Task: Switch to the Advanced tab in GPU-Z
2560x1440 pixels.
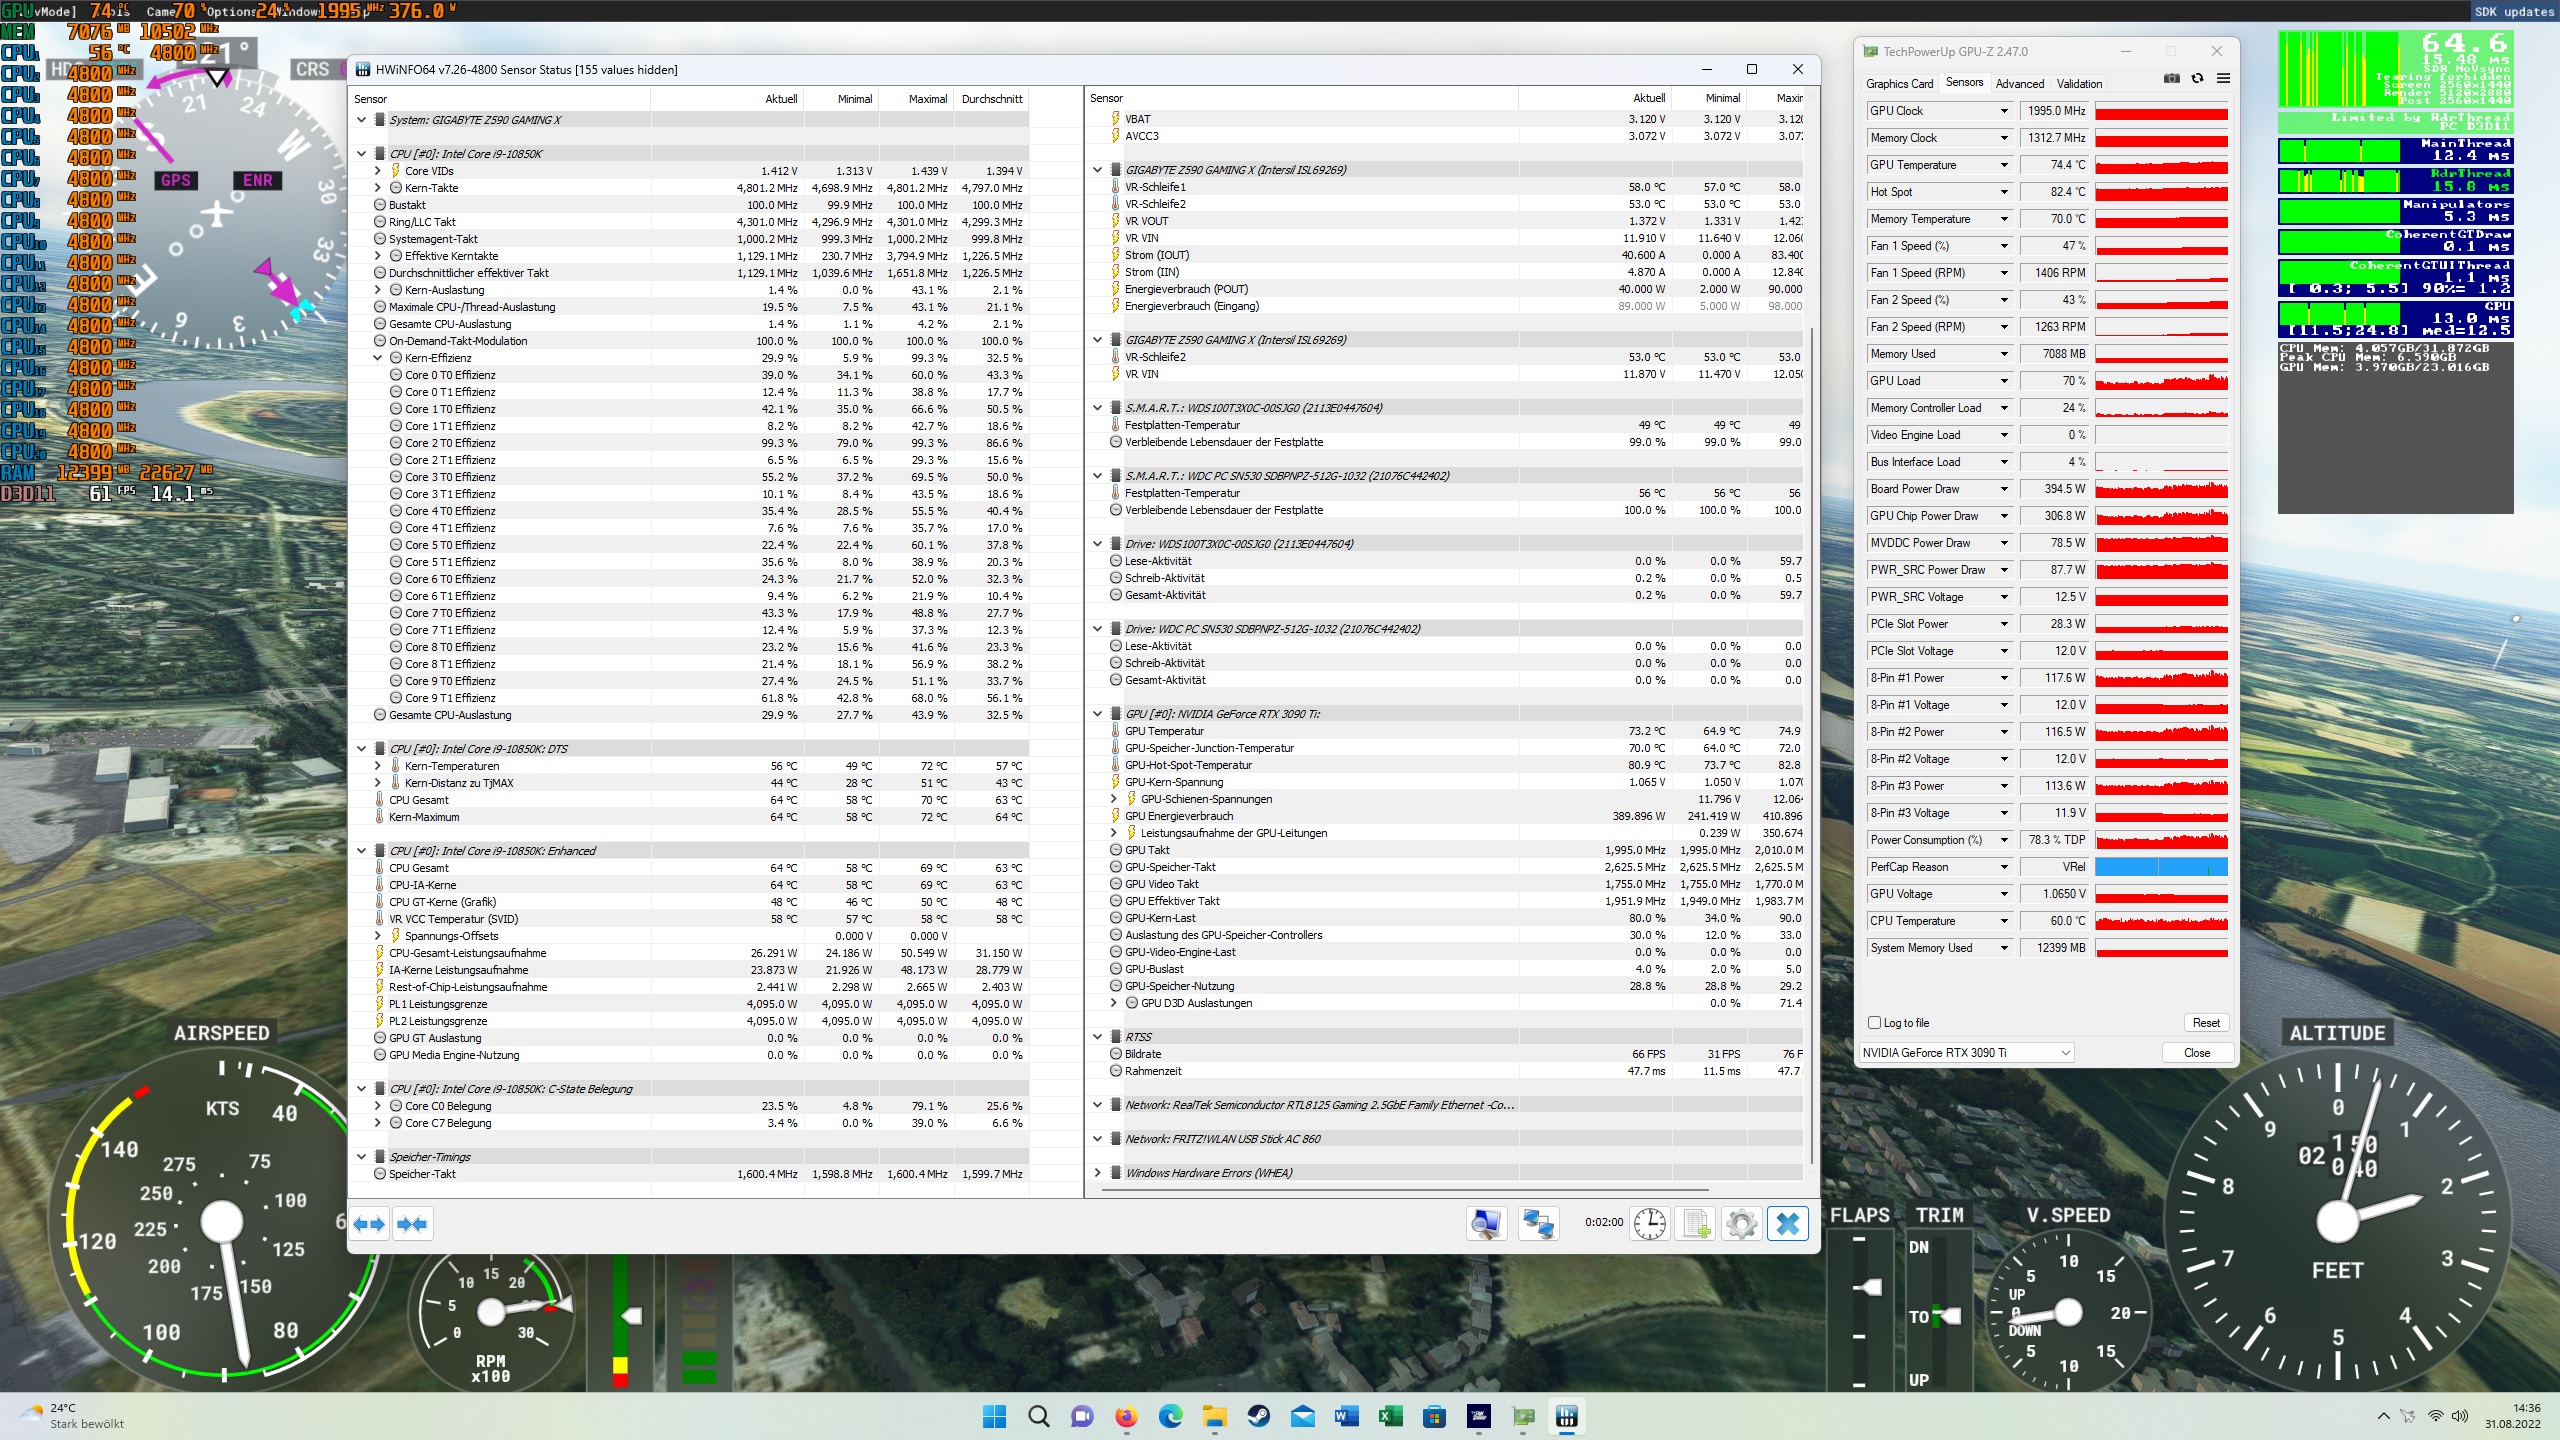Action: coord(2019,84)
